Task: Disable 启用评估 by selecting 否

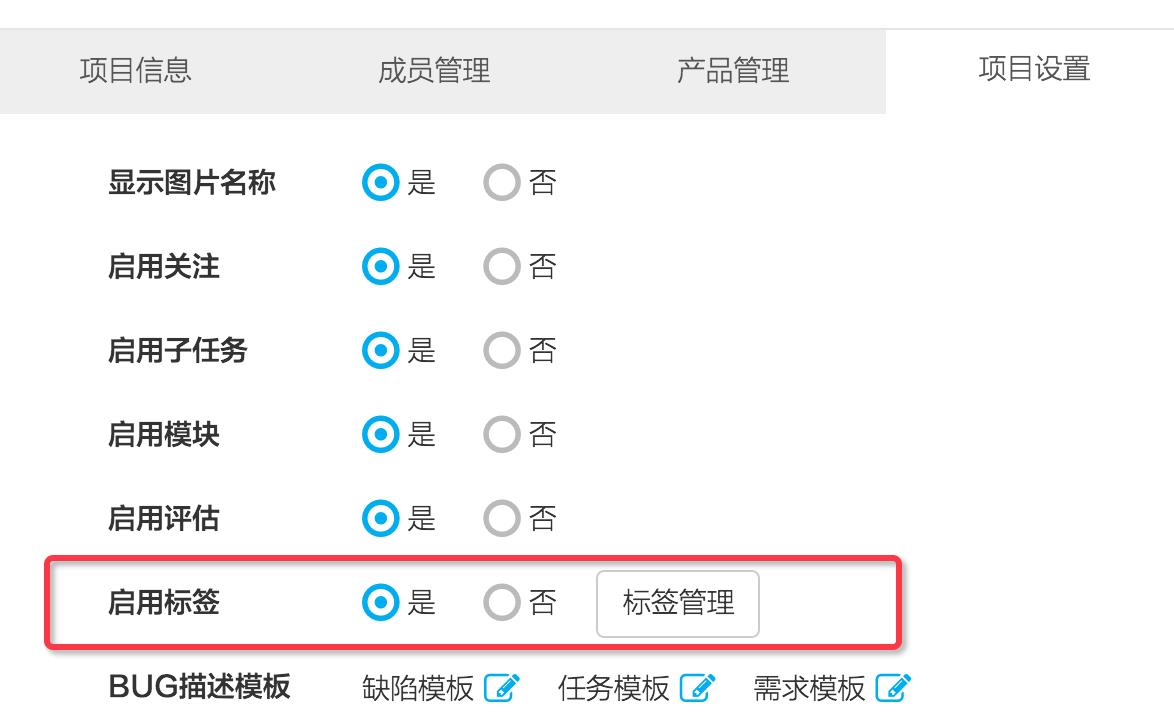Action: pos(502,517)
